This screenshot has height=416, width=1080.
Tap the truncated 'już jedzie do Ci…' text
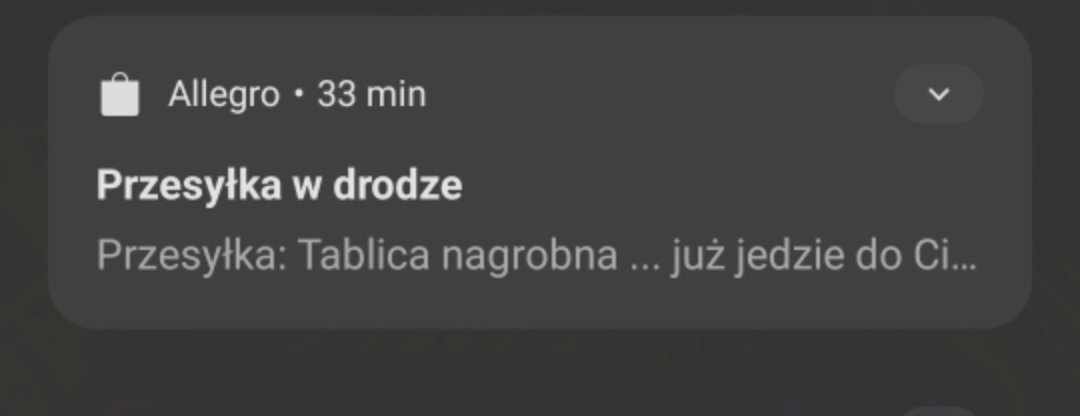[x=824, y=256]
